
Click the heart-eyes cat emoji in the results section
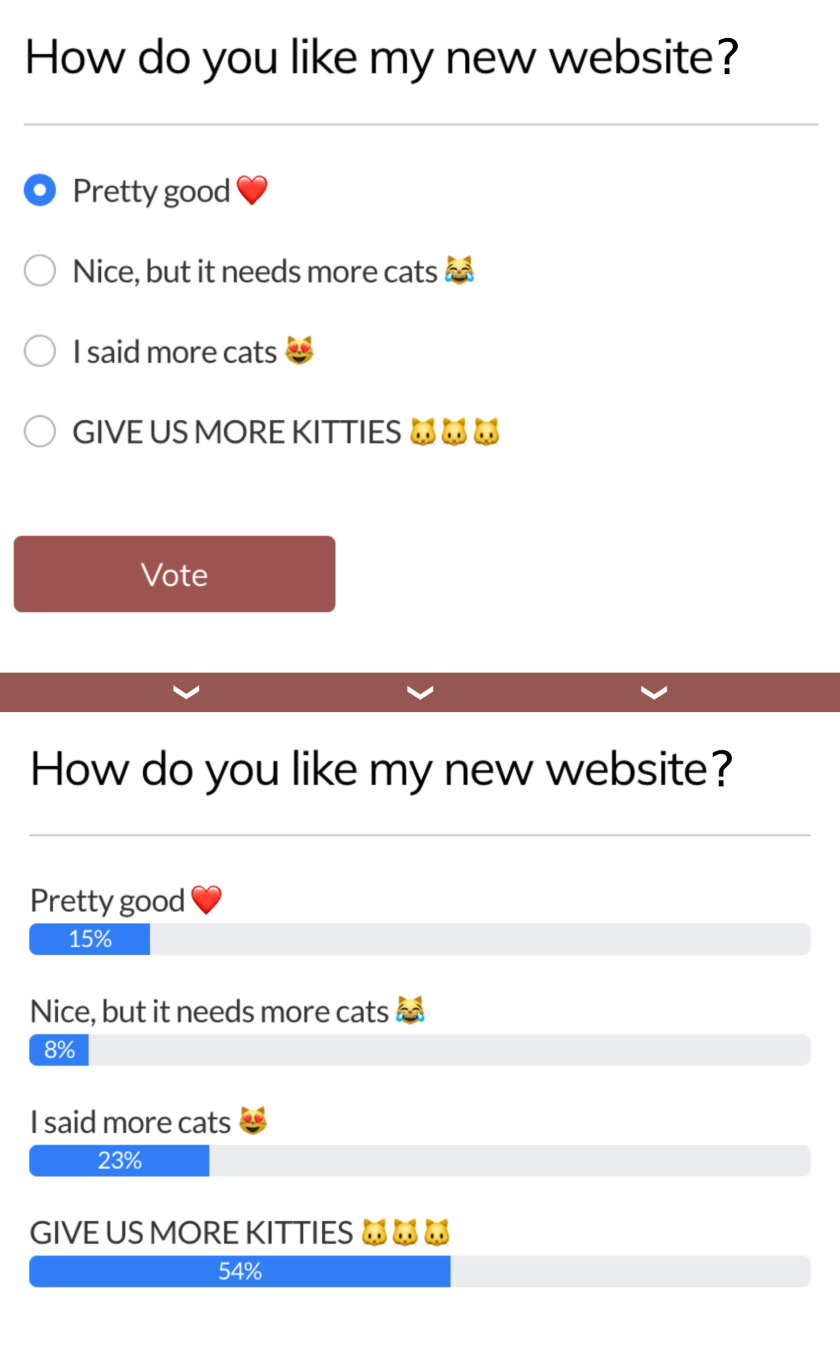[253, 1122]
